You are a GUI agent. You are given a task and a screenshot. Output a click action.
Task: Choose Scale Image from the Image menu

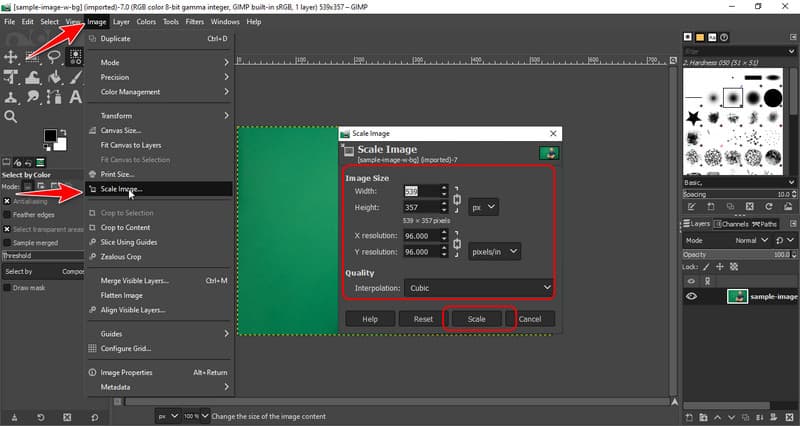tap(122, 188)
